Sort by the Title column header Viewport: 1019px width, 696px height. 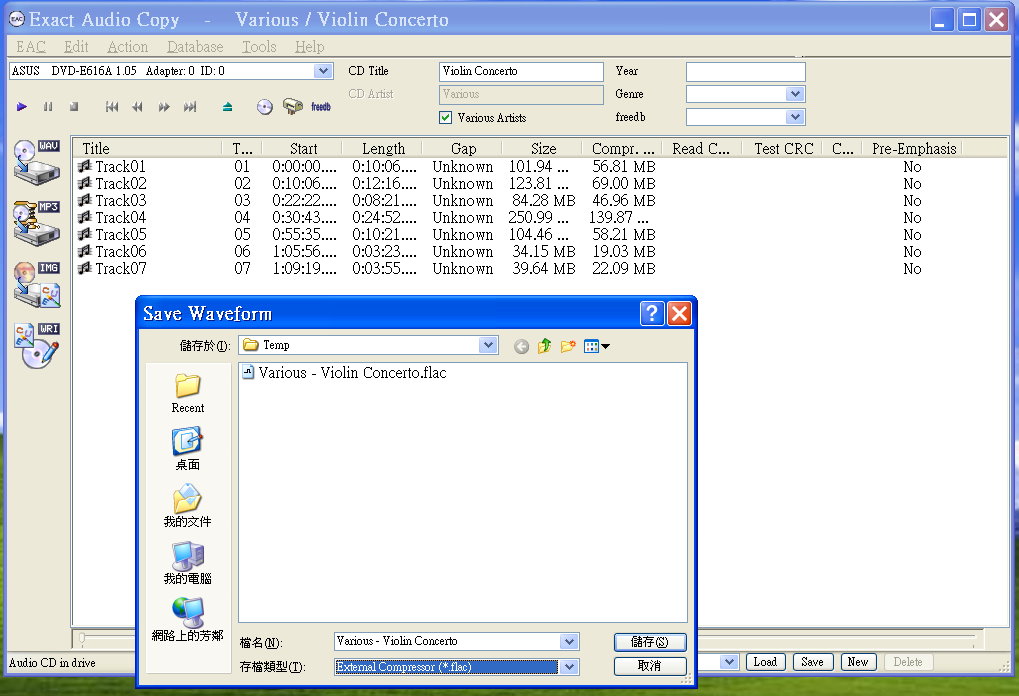pos(147,149)
